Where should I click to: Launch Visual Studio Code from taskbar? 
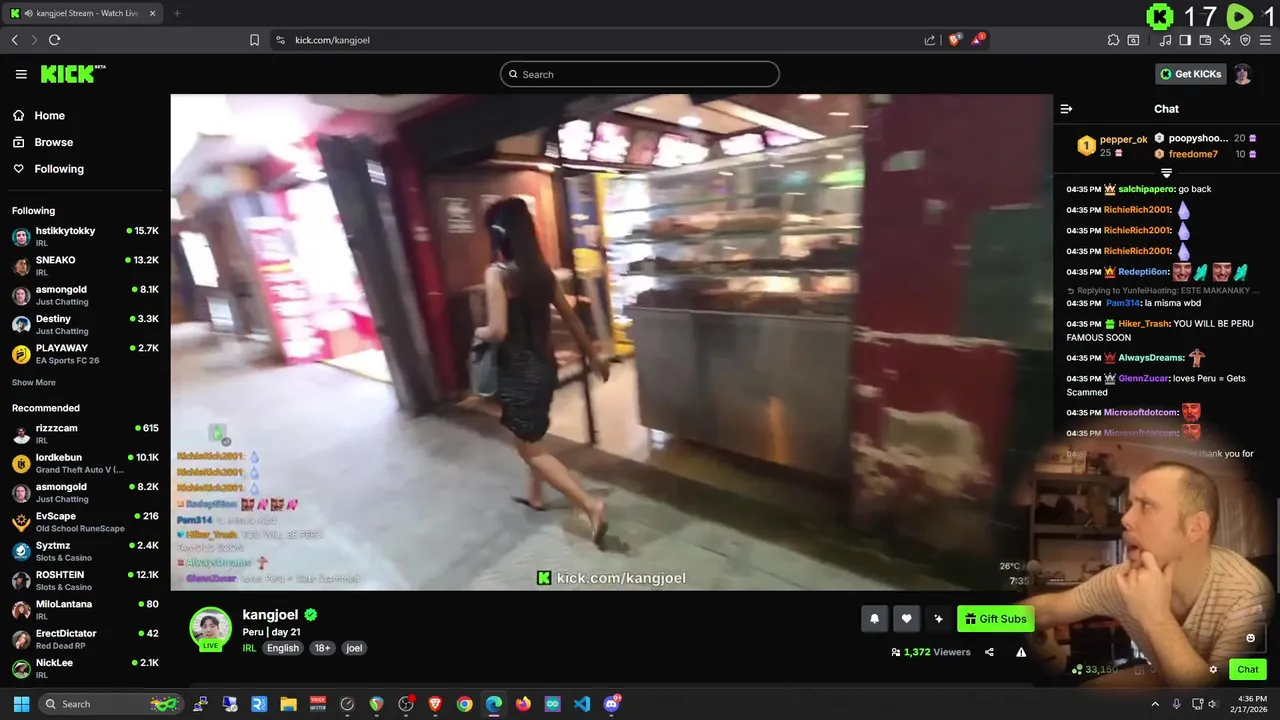(582, 704)
